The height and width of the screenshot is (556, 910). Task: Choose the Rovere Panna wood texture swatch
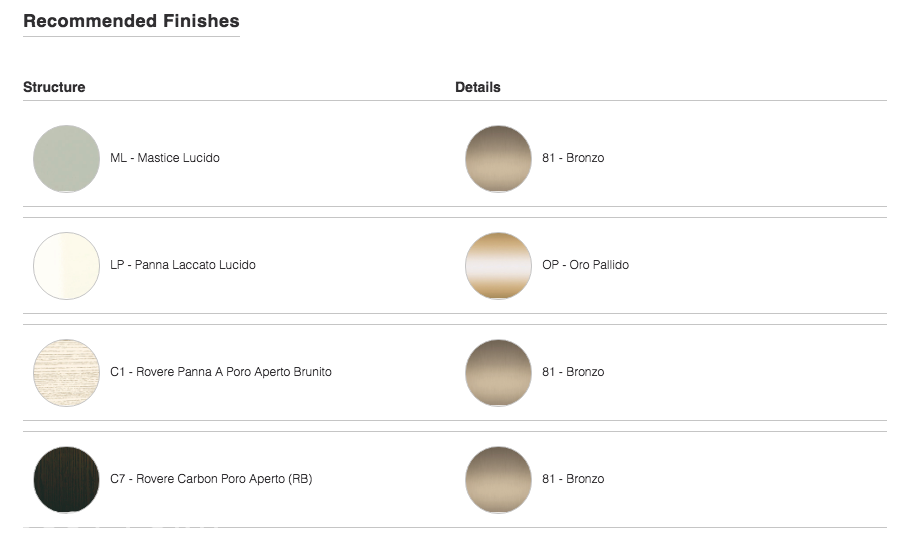pos(66,373)
